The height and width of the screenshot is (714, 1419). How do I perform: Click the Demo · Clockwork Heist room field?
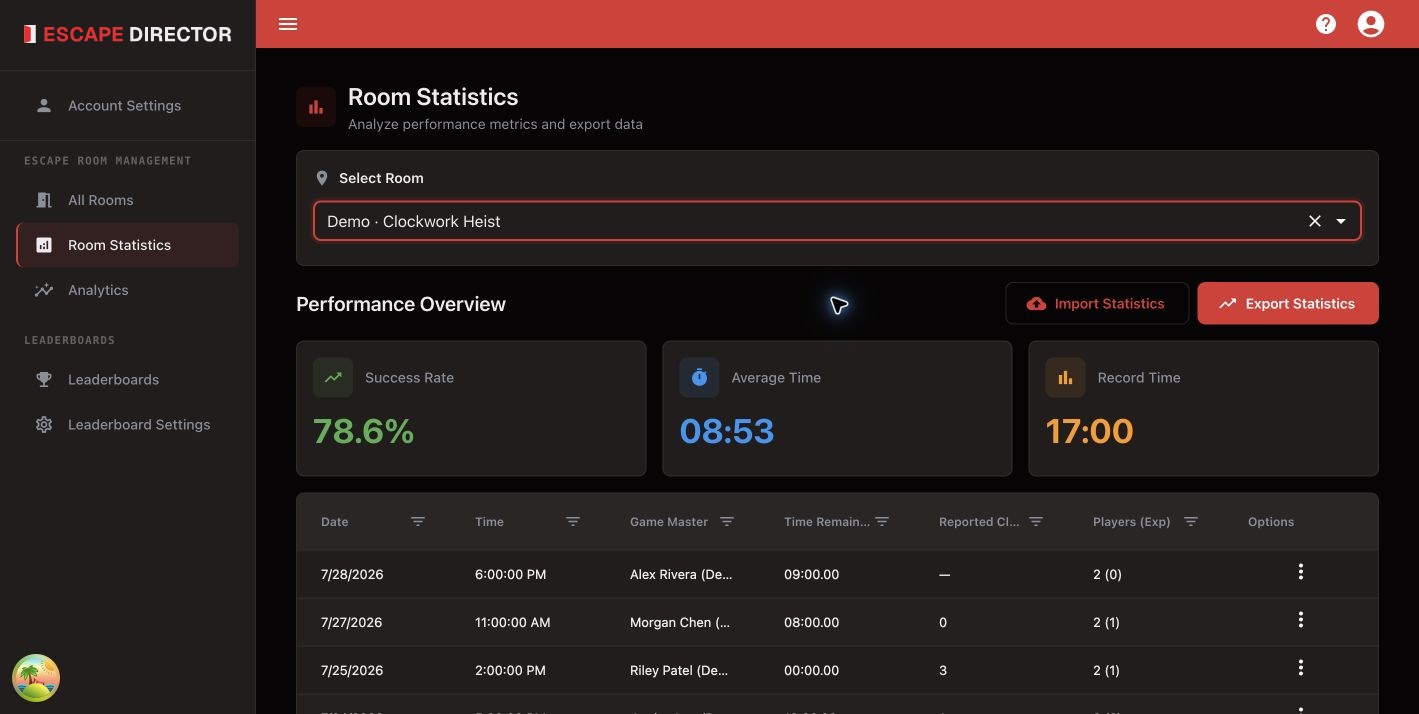click(837, 221)
